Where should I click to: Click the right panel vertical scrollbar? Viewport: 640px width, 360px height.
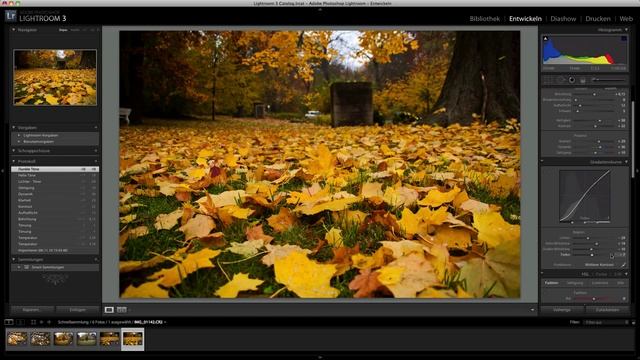tap(633, 139)
